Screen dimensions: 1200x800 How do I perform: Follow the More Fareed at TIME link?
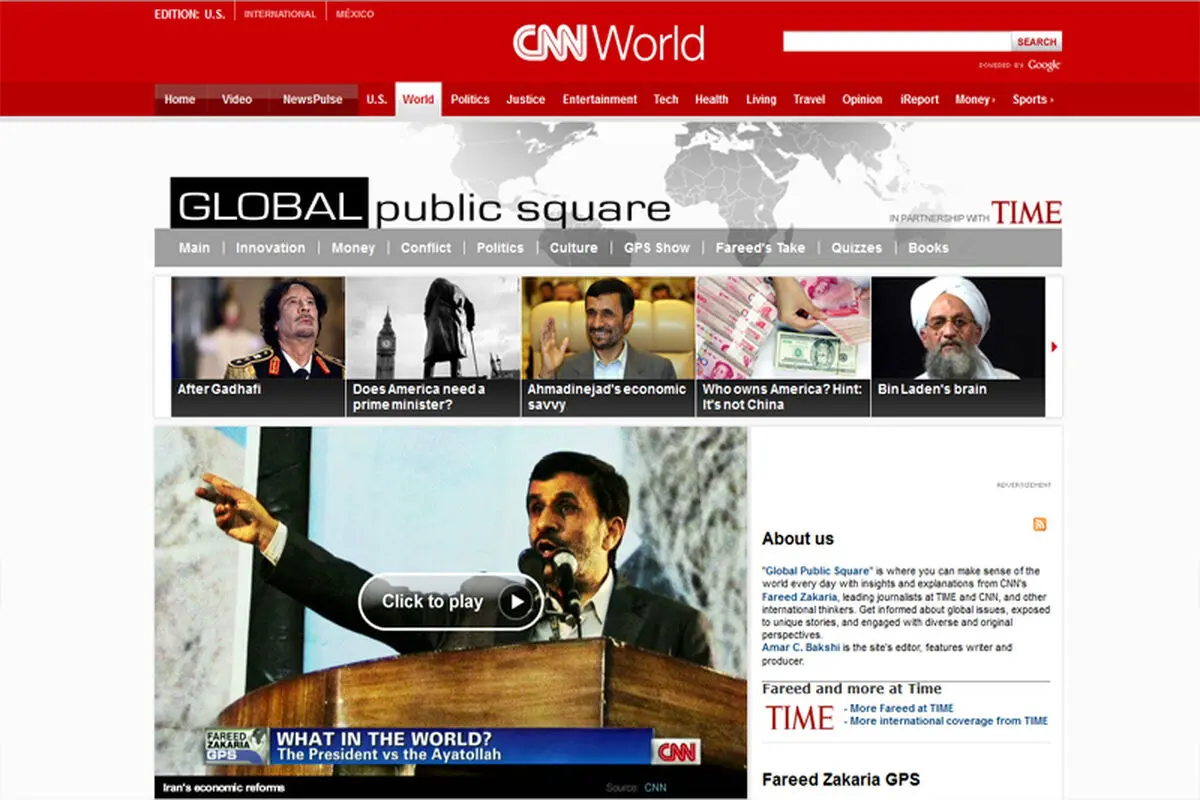pyautogui.click(x=899, y=708)
